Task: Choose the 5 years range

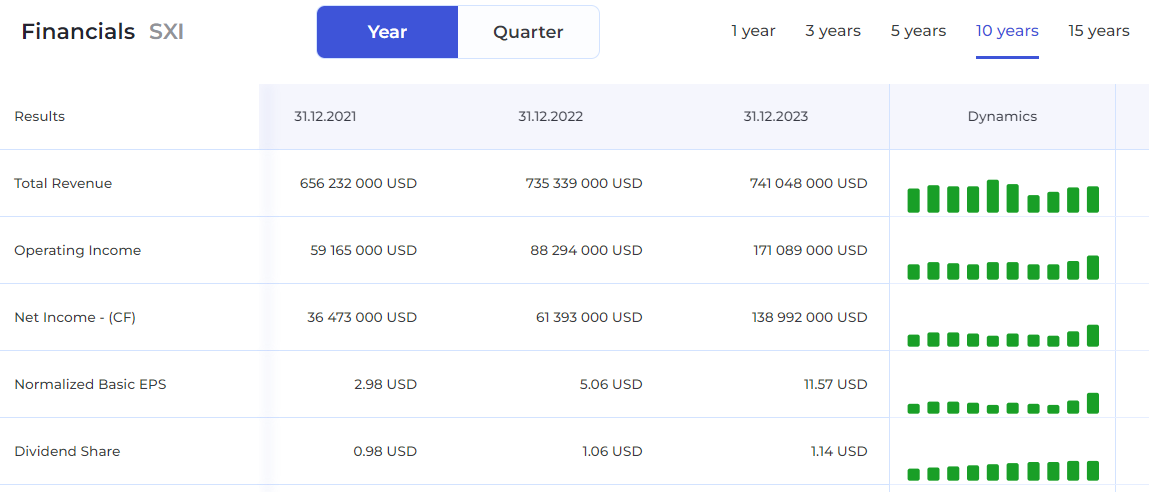Action: (x=918, y=31)
